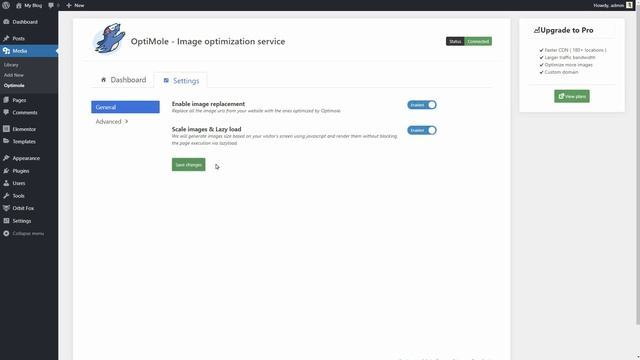Collapse the admin sidebar menu
This screenshot has height=360, width=640.
click(x=29, y=233)
